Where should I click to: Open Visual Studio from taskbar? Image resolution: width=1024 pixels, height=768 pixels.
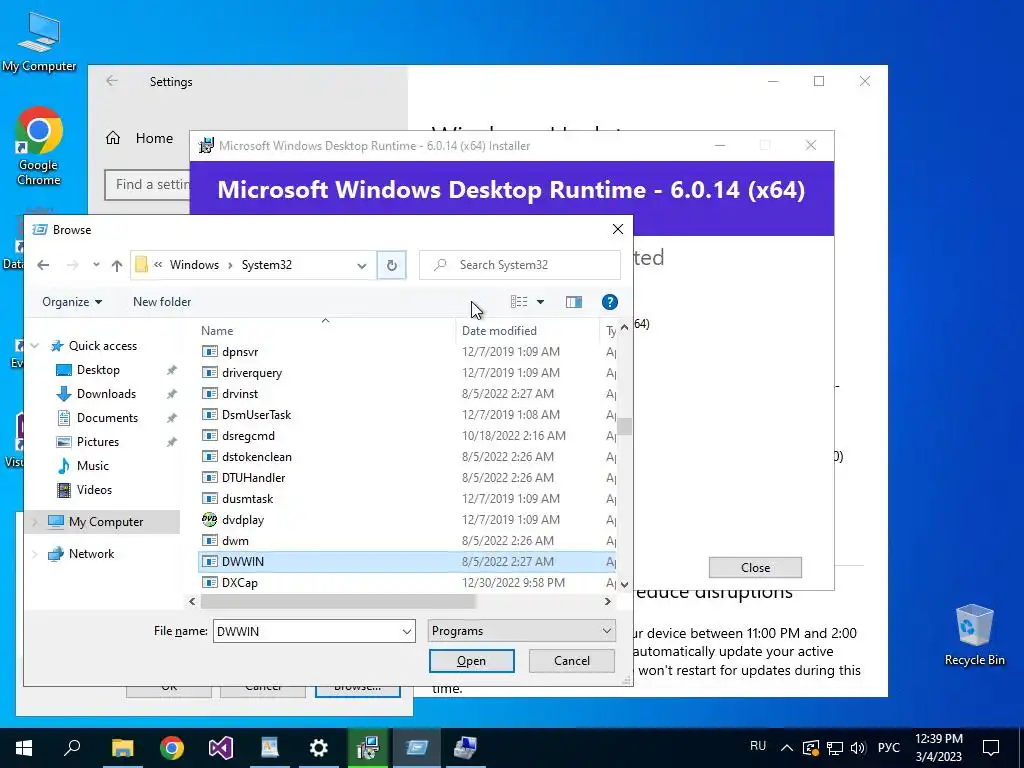pyautogui.click(x=221, y=747)
